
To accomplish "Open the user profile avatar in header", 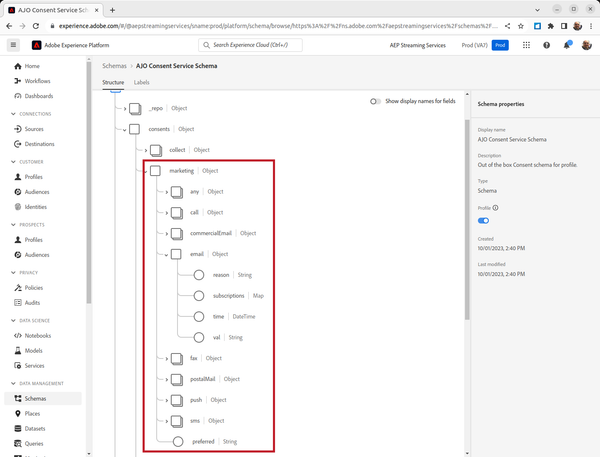I will 587,45.
